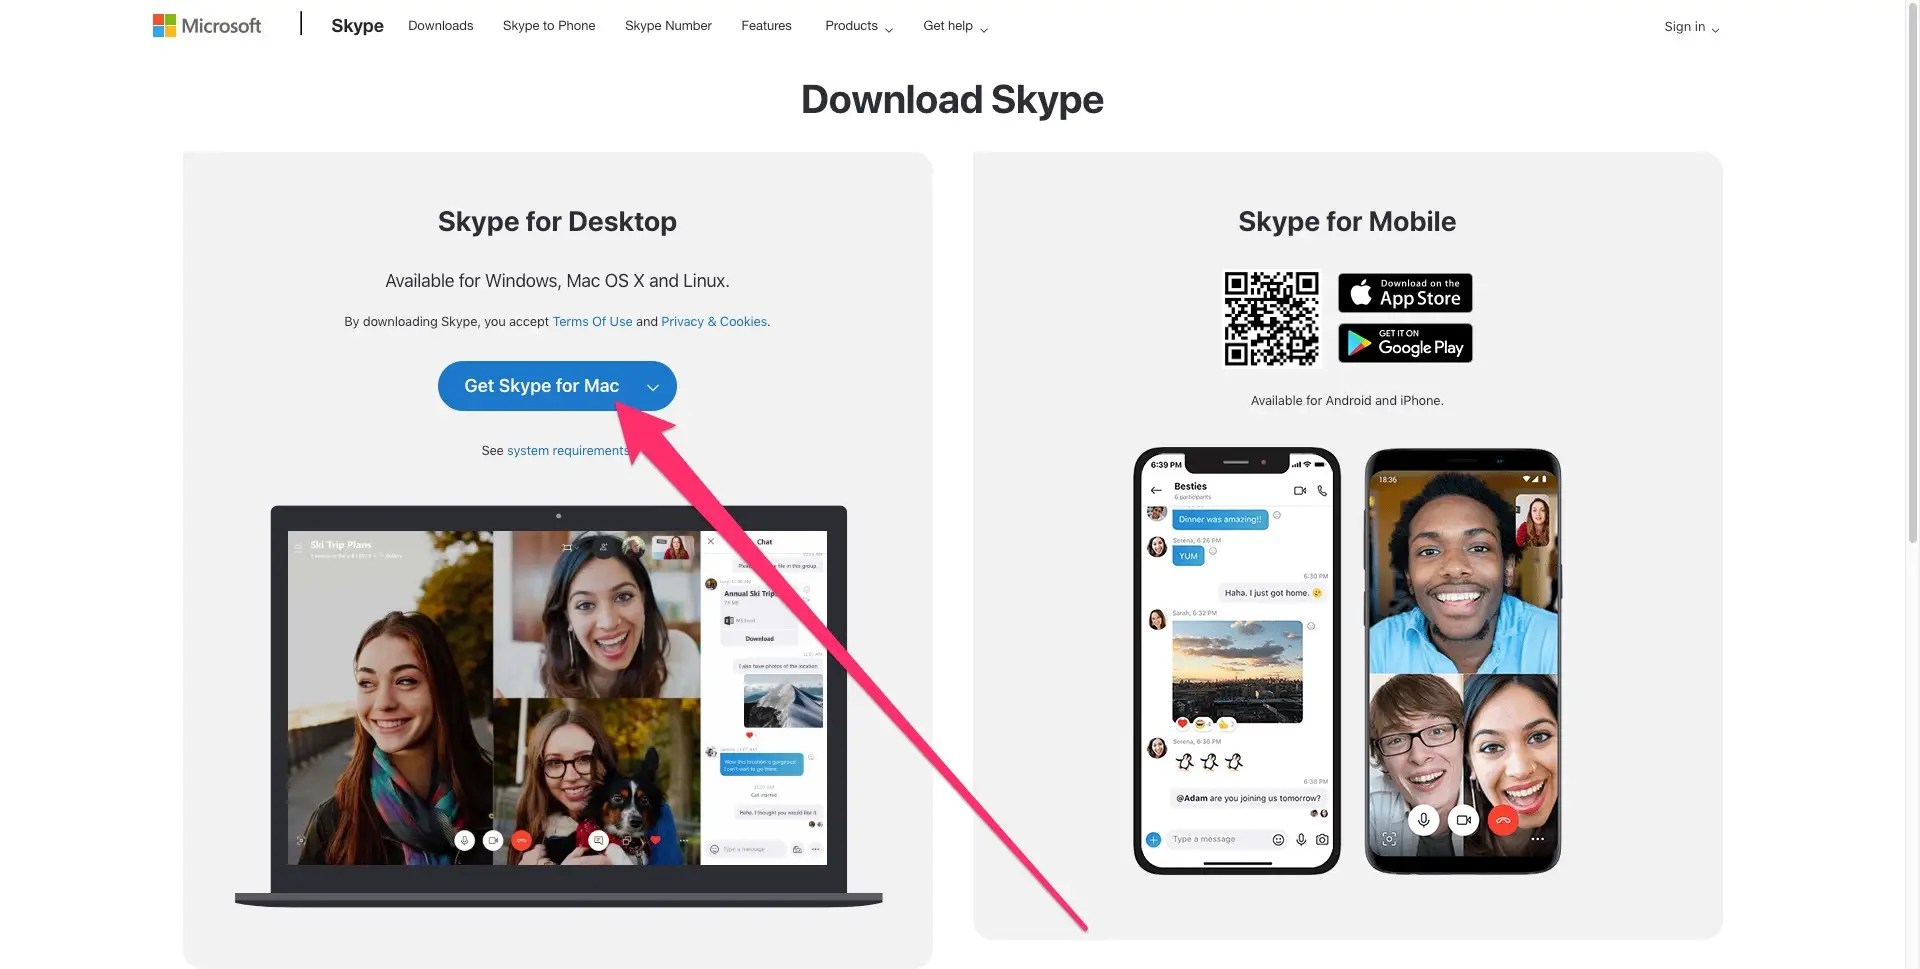View the system requirements link
The height and width of the screenshot is (969, 1920).
(x=568, y=451)
